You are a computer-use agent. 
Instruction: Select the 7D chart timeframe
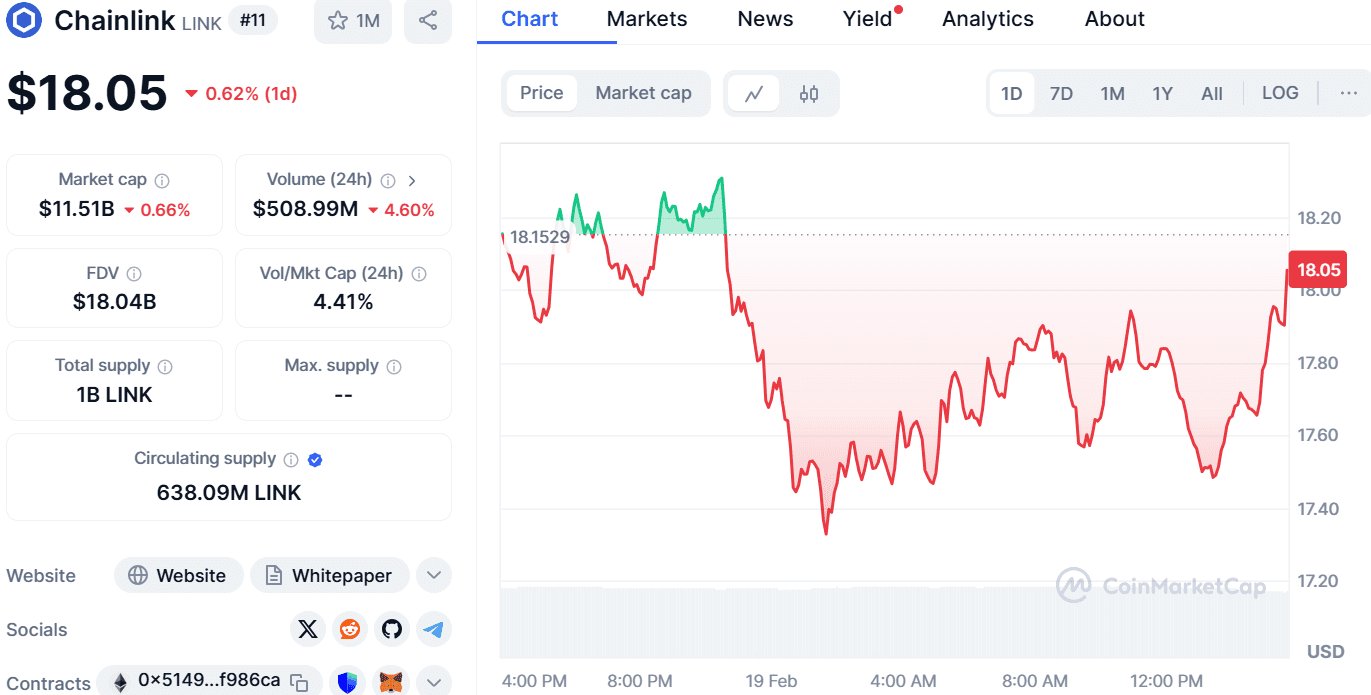point(1061,92)
